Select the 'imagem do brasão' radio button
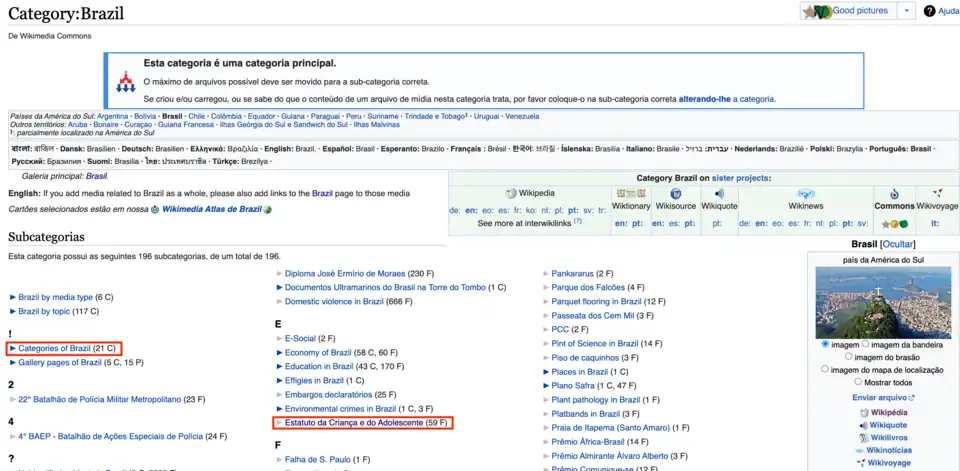The image size is (960, 471). 849,356
